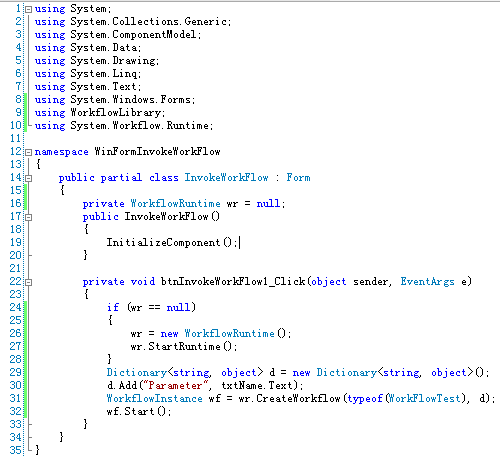Click 'WorkFlowTest' type on line 31
The height and width of the screenshot is (457, 500).
(424, 399)
